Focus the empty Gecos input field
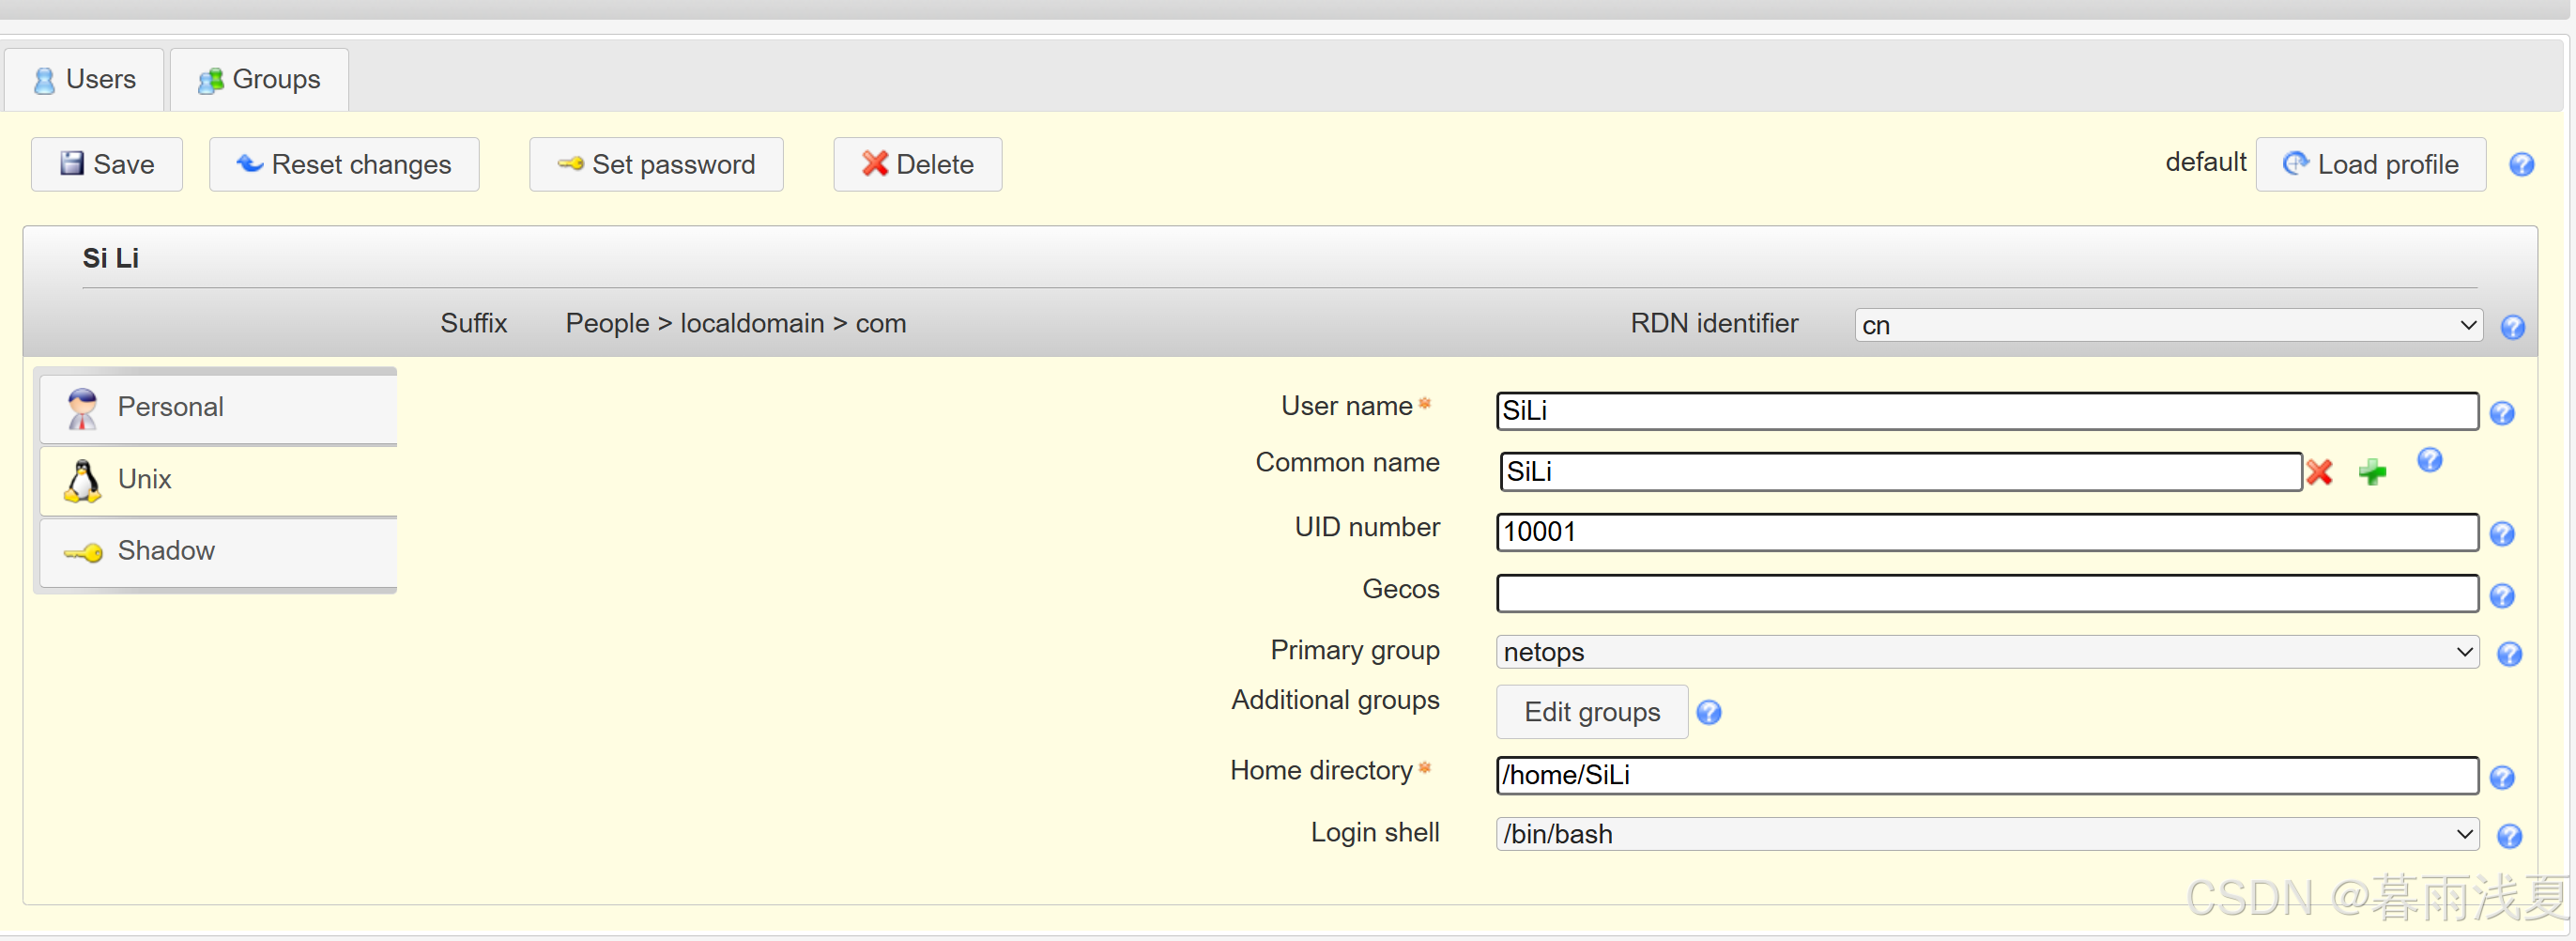The image size is (2576, 941). (x=1987, y=593)
